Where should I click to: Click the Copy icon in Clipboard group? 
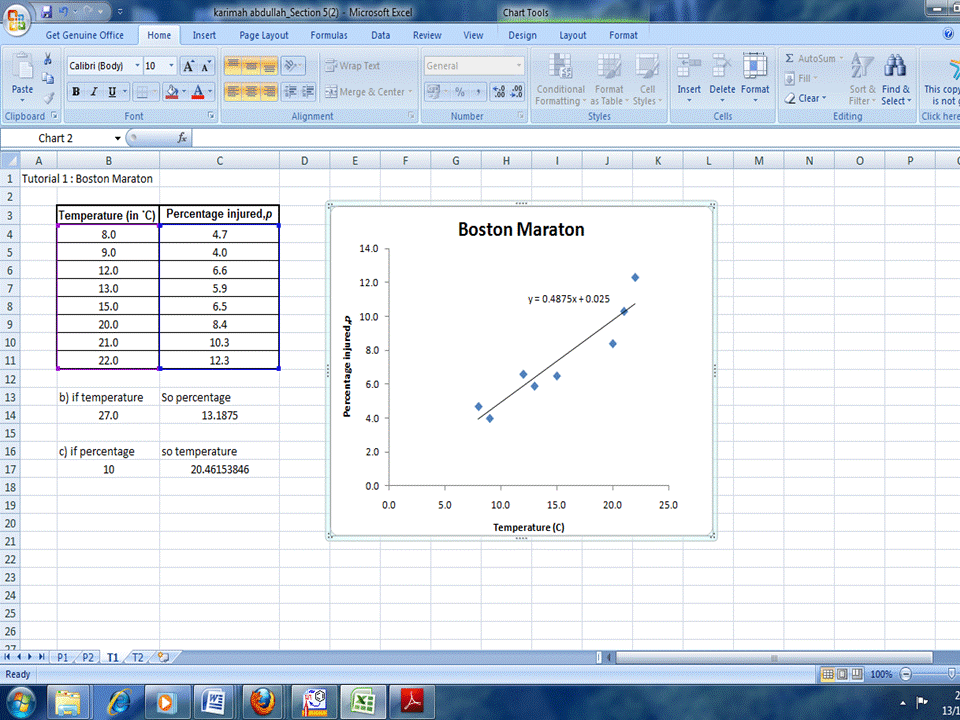tap(48, 78)
